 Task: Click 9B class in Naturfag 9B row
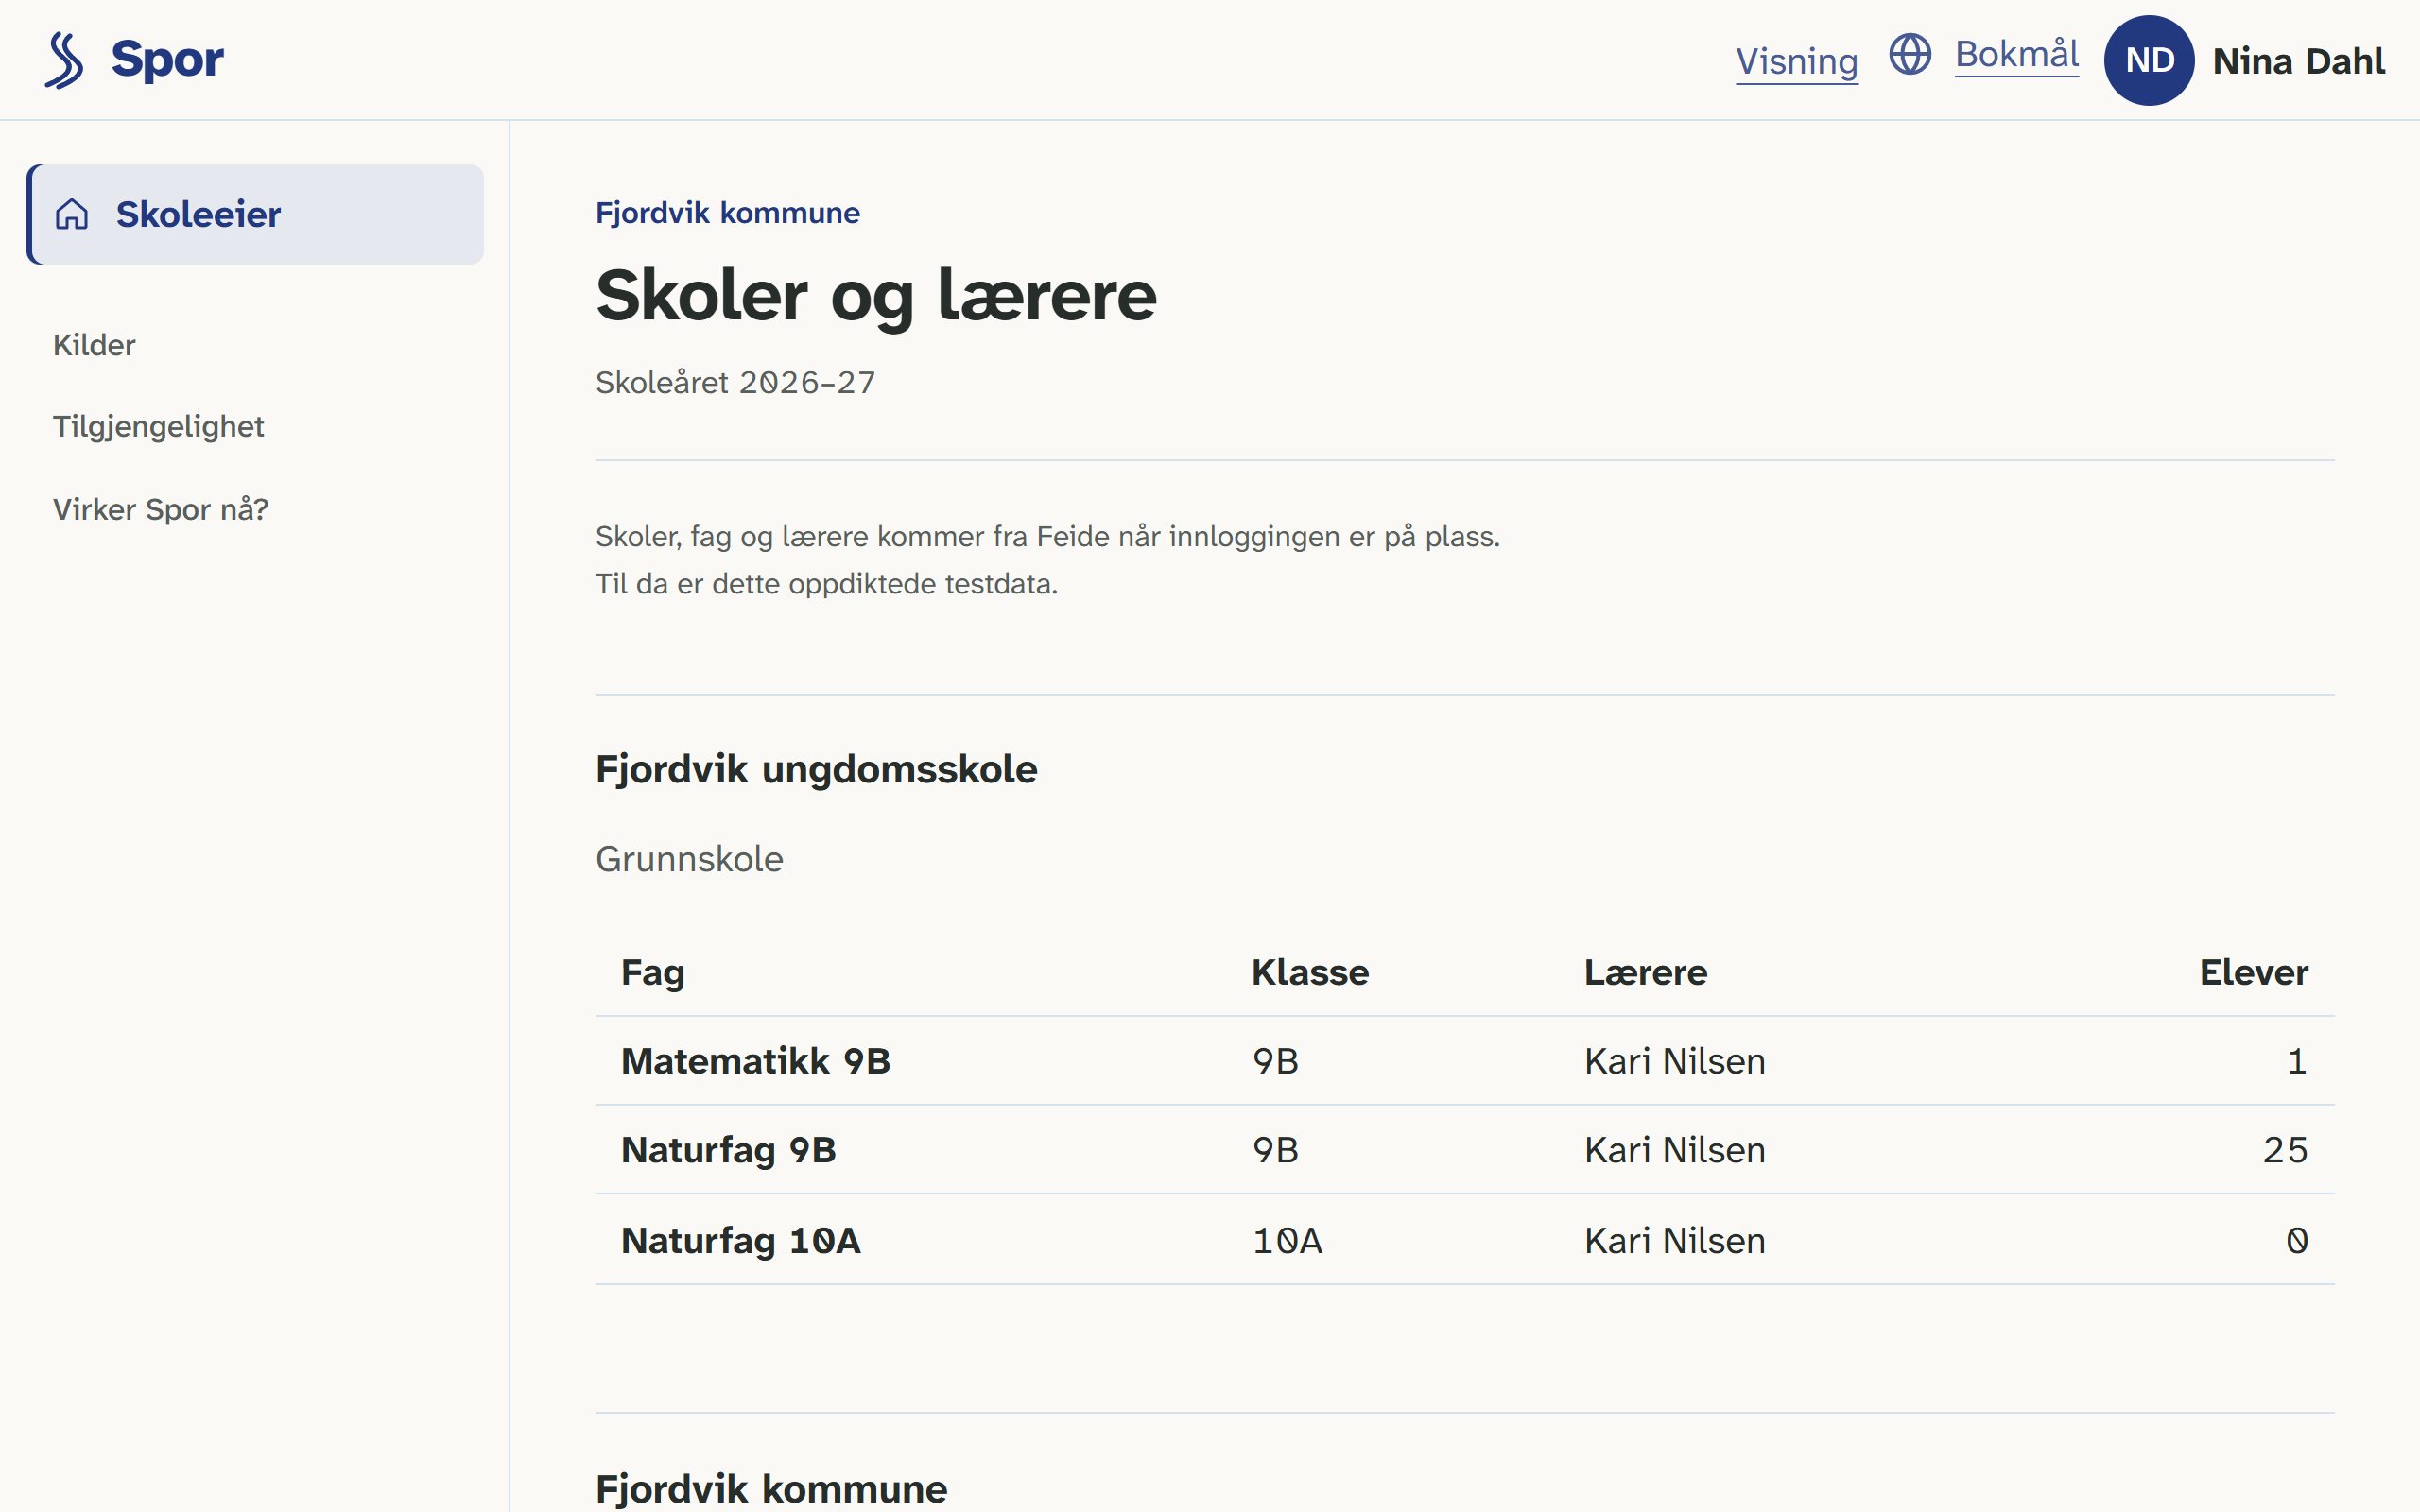[1276, 1151]
